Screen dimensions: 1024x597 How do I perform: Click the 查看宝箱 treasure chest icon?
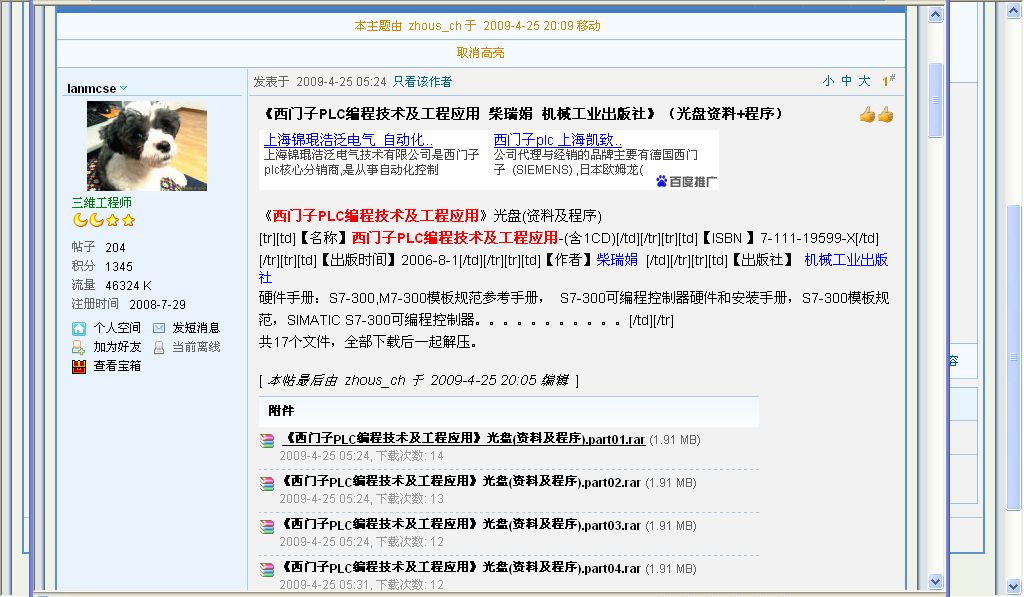tap(78, 366)
